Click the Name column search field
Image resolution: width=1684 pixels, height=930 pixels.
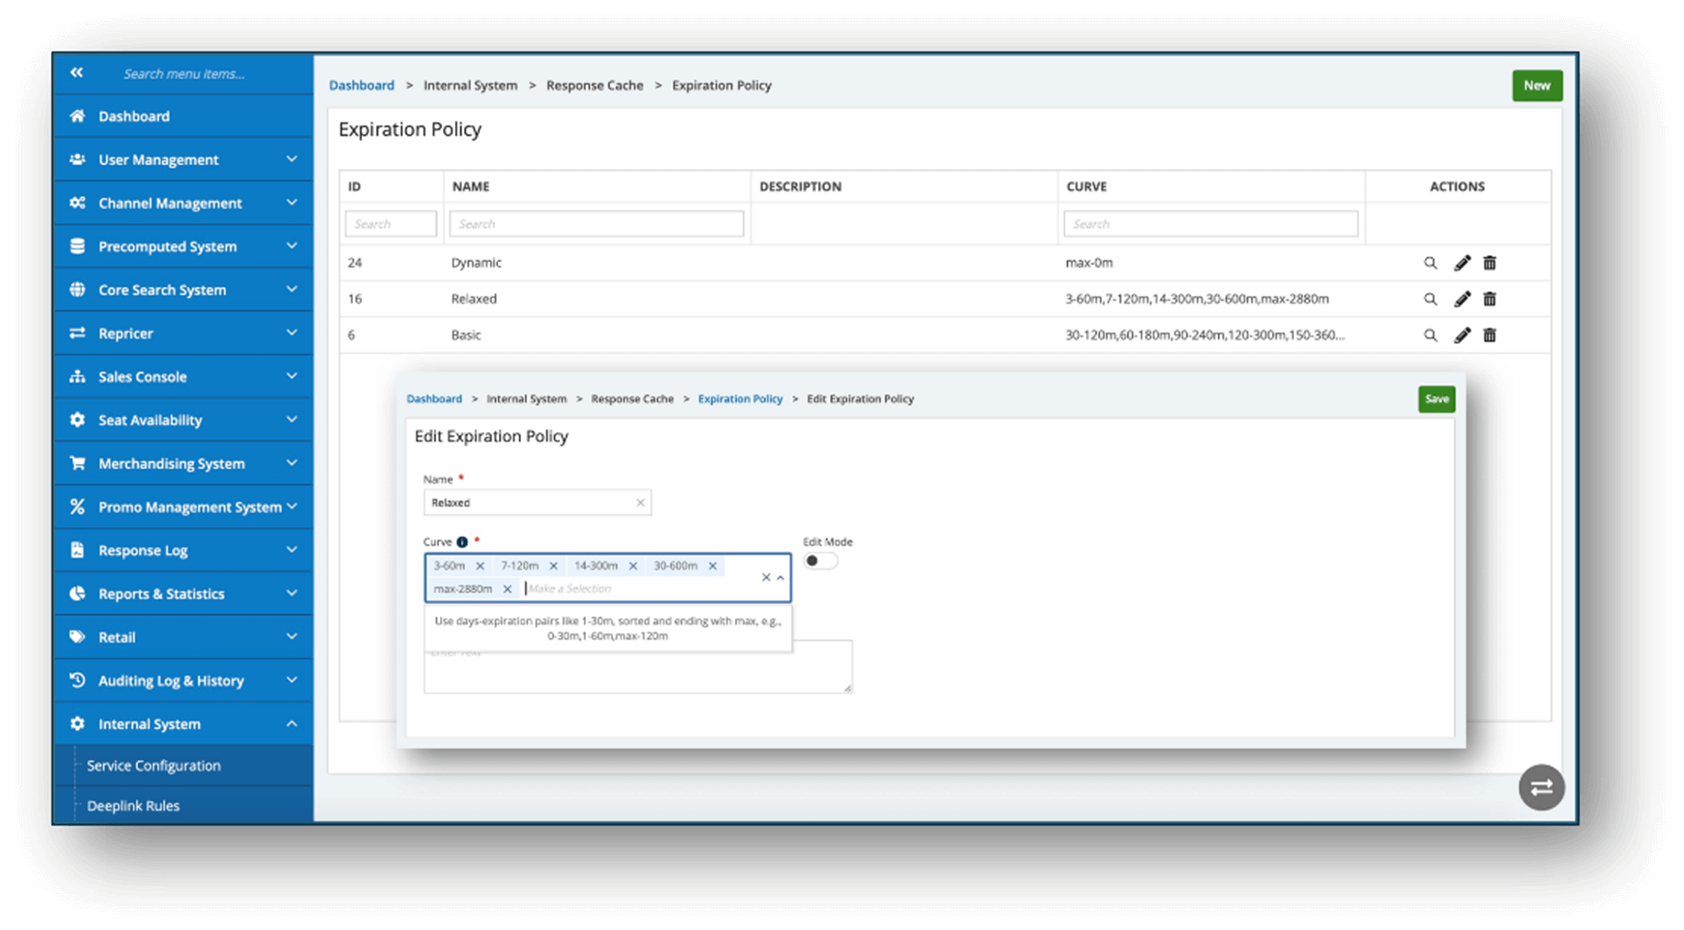click(x=596, y=224)
